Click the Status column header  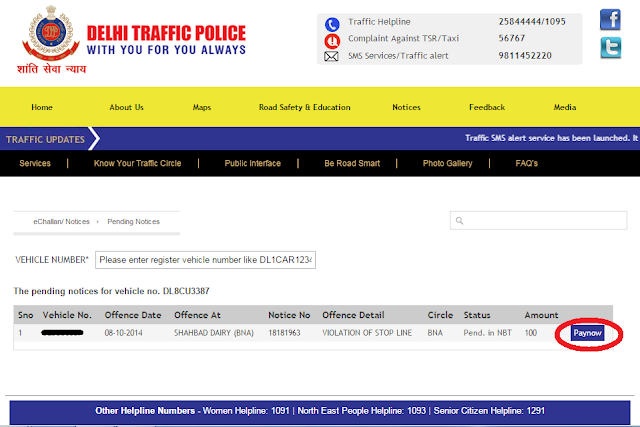(477, 315)
